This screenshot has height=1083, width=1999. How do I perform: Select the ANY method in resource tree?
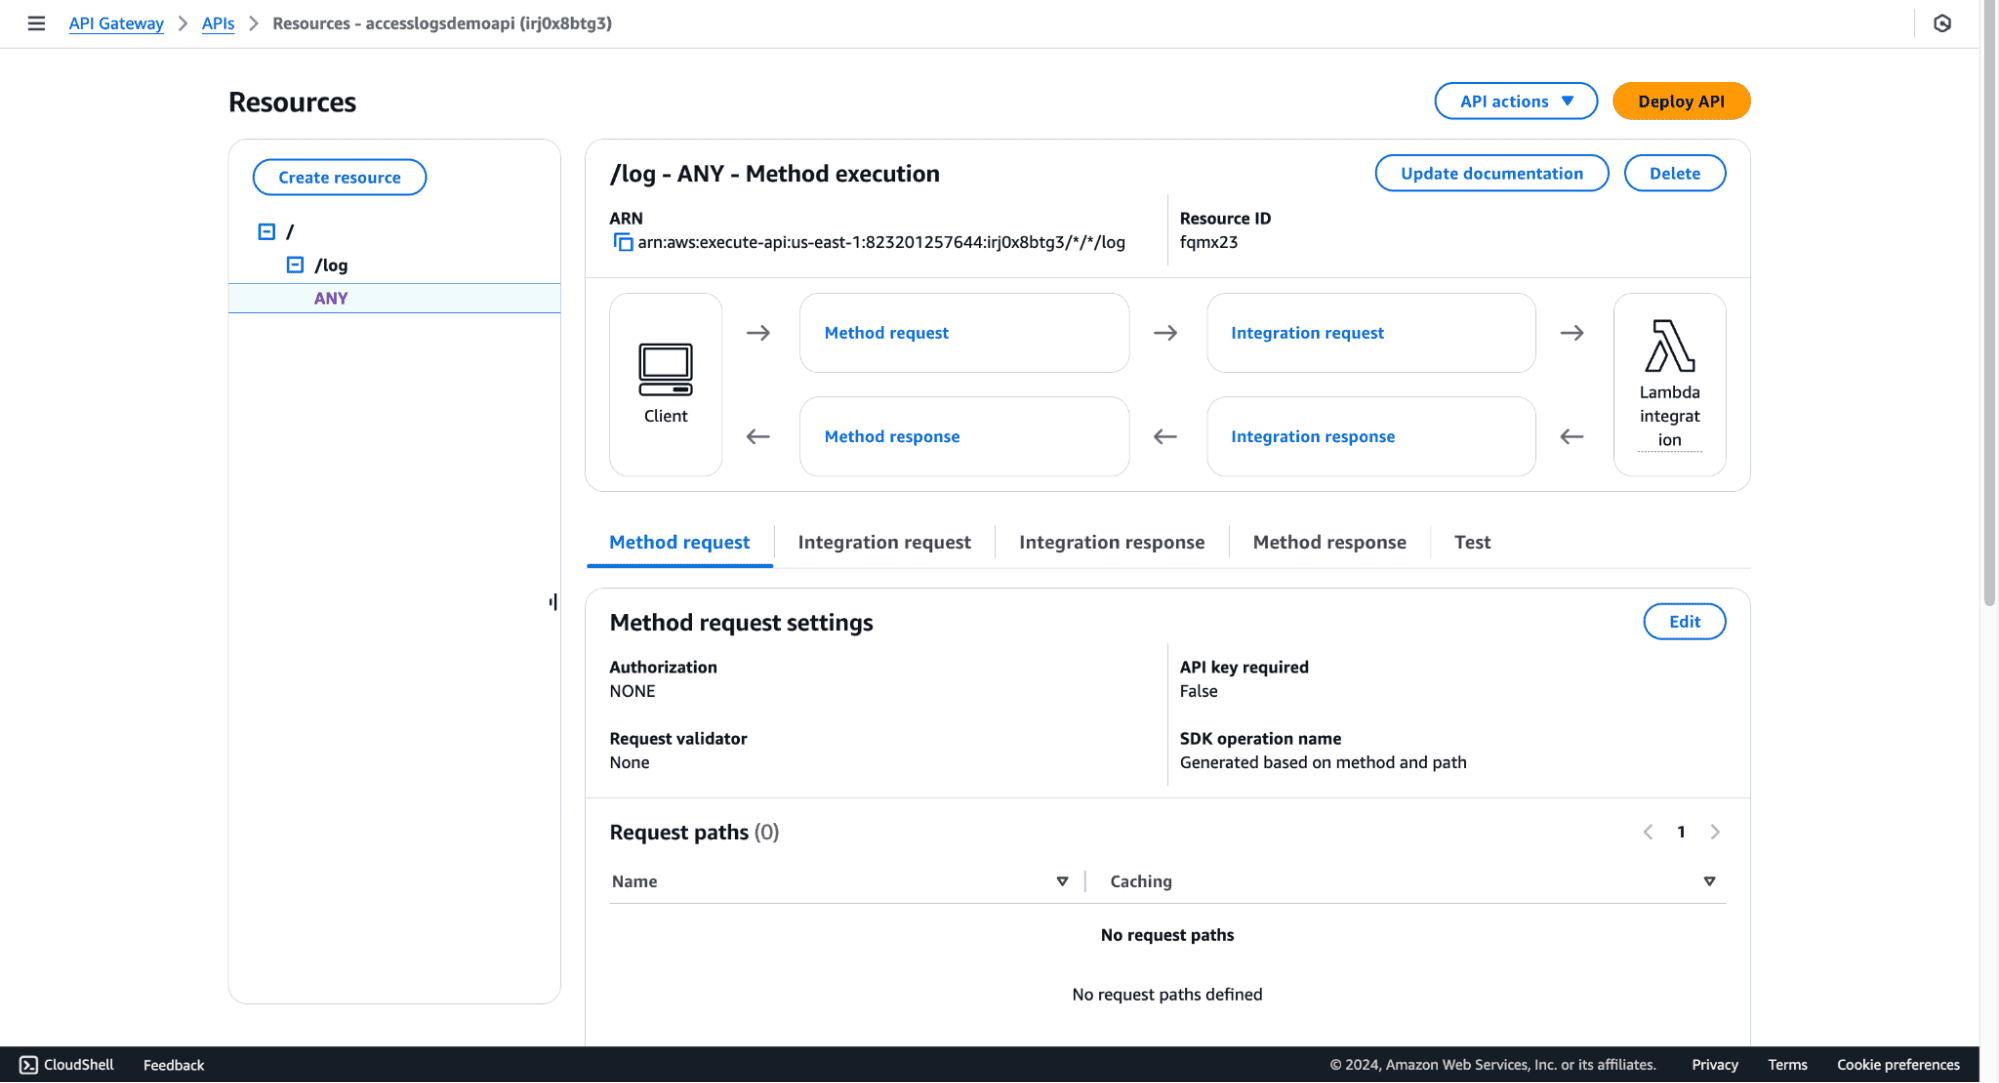331,298
